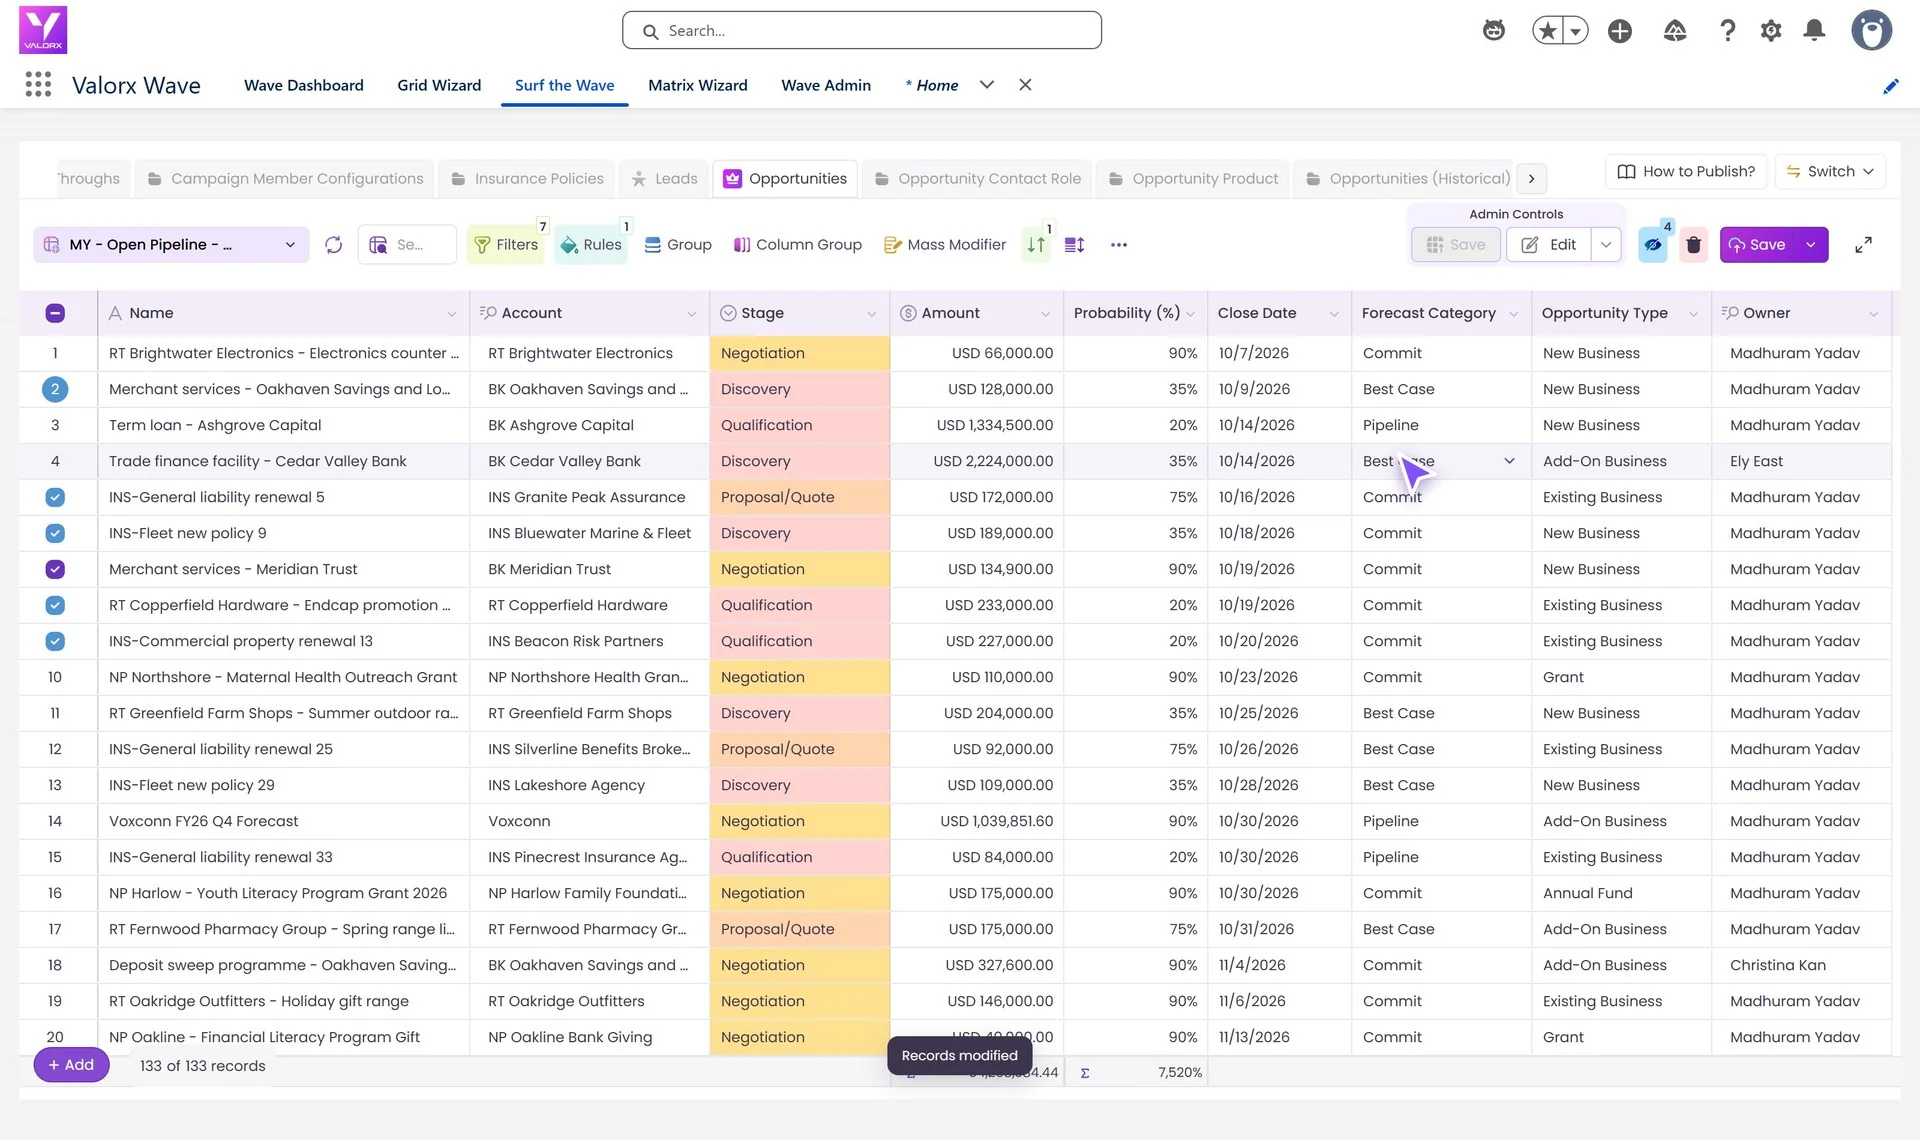Viewport: 1920px width, 1140px height.
Task: Expand the navigation tabs chevron
Action: click(987, 85)
